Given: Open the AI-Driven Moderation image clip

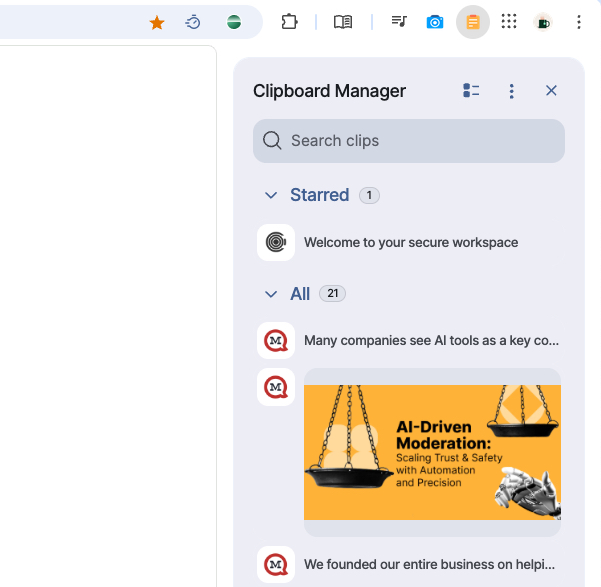Looking at the screenshot, I should pos(432,452).
